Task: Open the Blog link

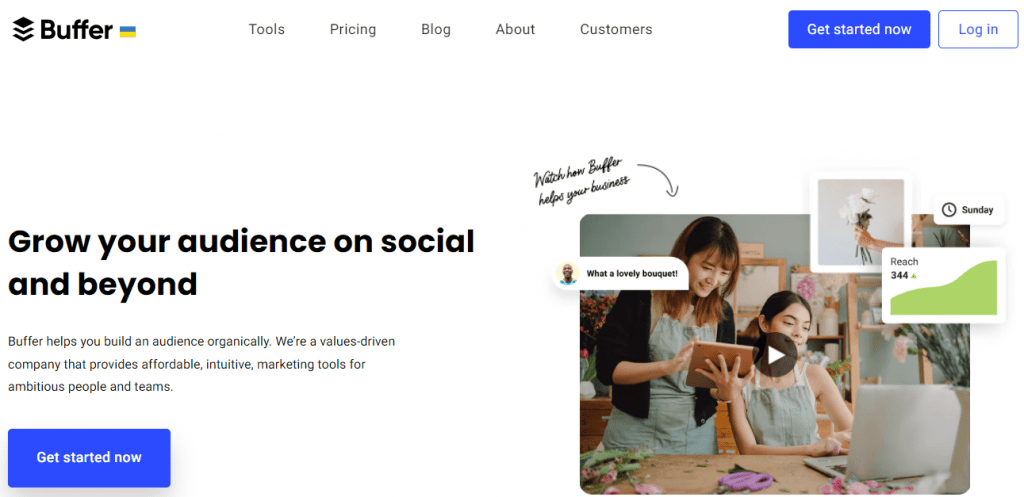Action: click(436, 30)
